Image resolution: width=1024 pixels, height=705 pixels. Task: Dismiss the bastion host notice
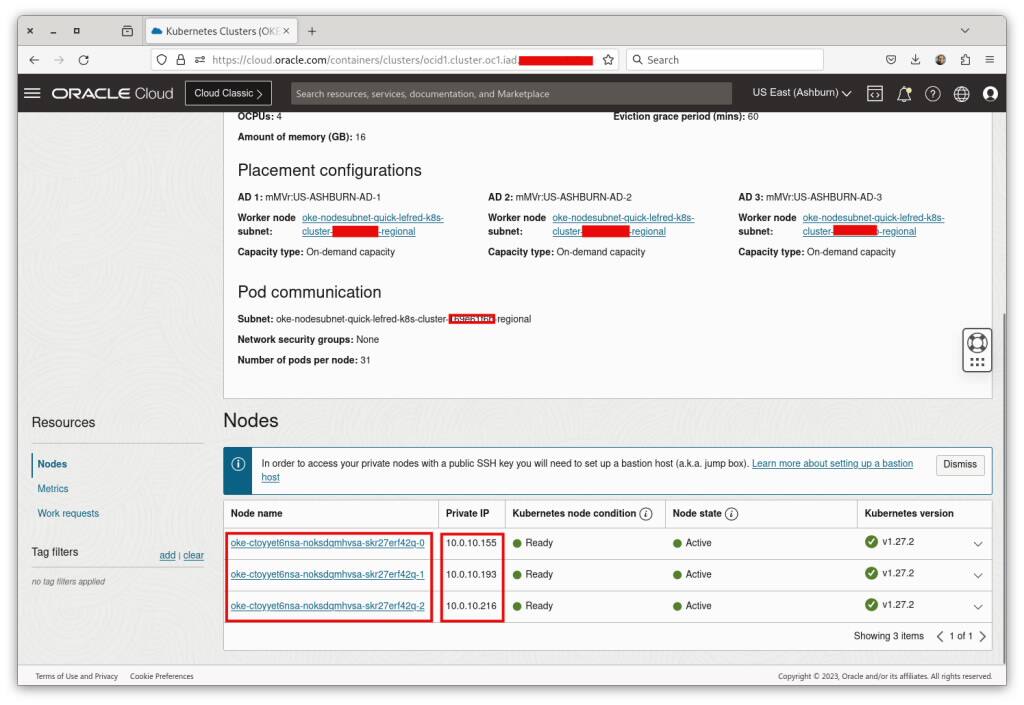click(959, 464)
